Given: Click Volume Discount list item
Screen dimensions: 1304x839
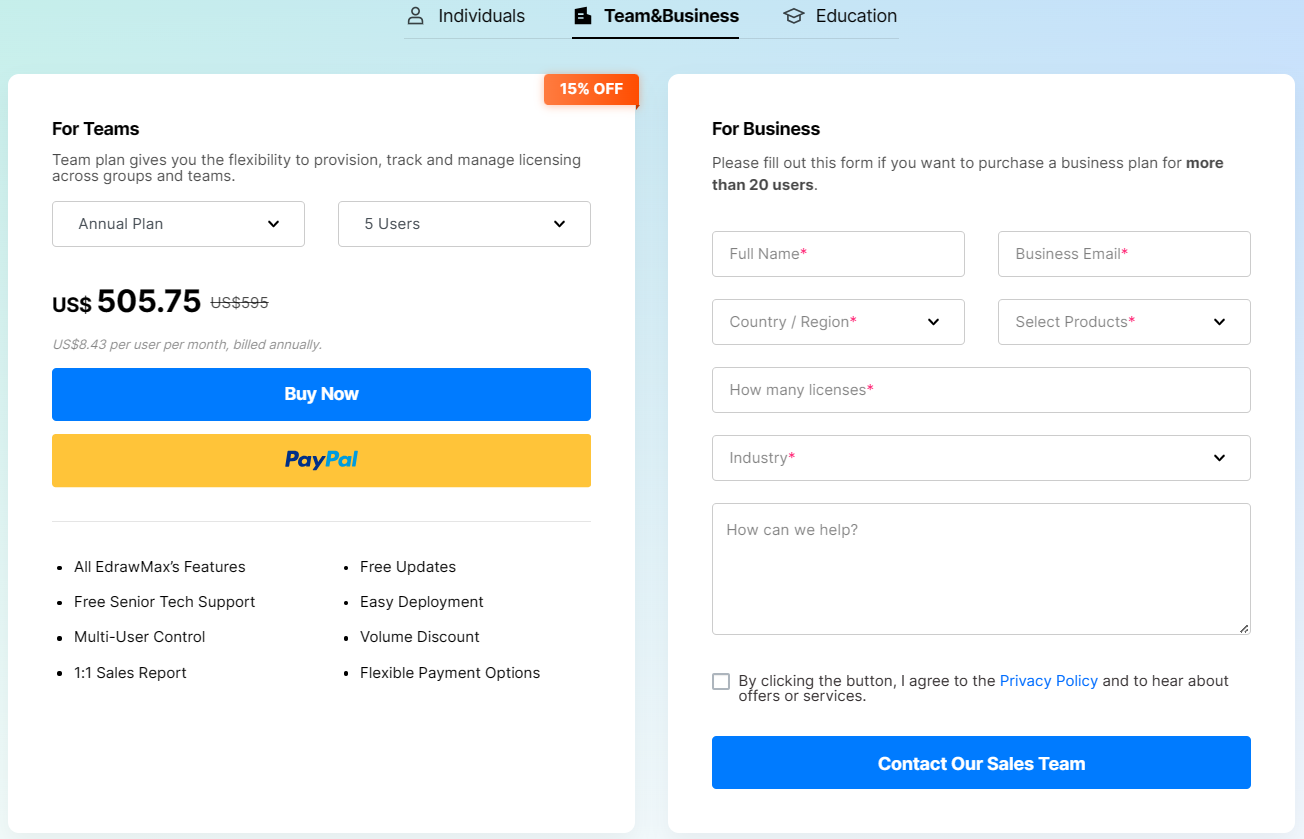Looking at the screenshot, I should coord(420,637).
